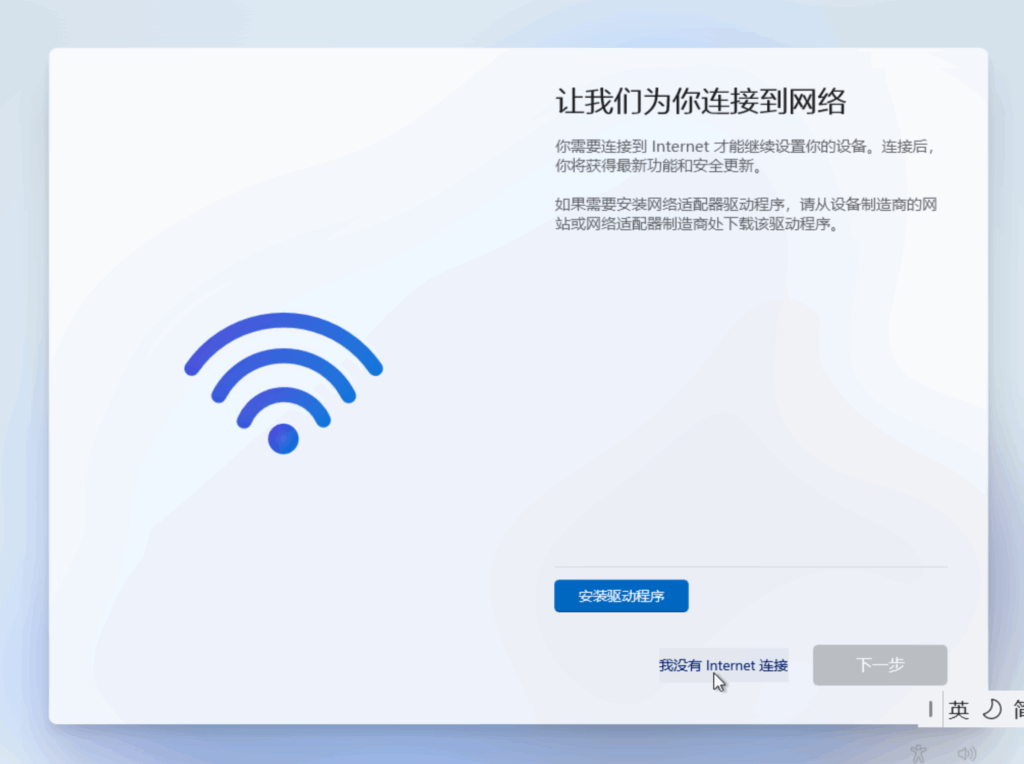The width and height of the screenshot is (1024, 764).
Task: Click the dot of the Wi-Fi graphic
Action: [x=283, y=439]
